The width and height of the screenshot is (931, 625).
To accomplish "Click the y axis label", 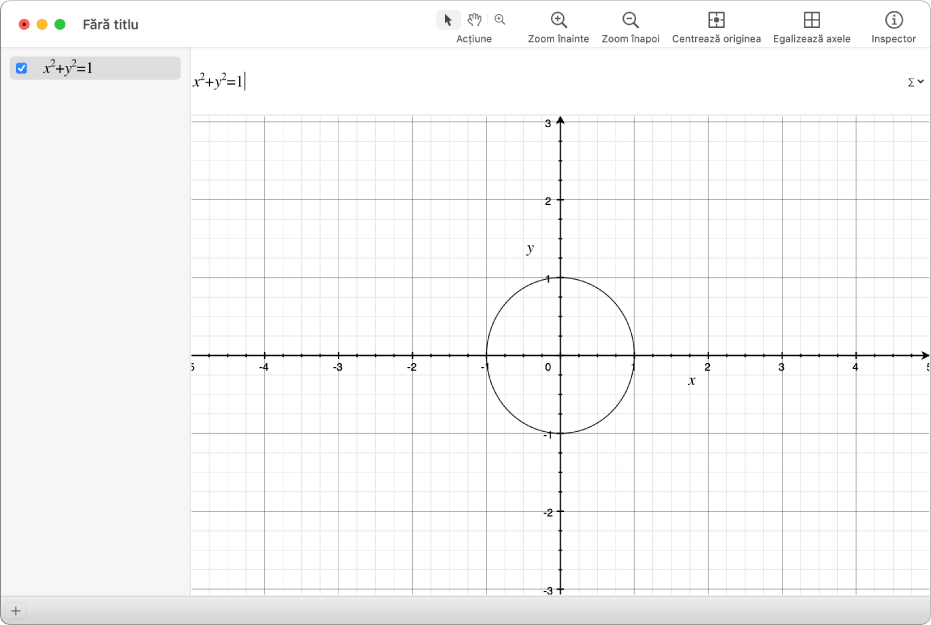I will (530, 248).
